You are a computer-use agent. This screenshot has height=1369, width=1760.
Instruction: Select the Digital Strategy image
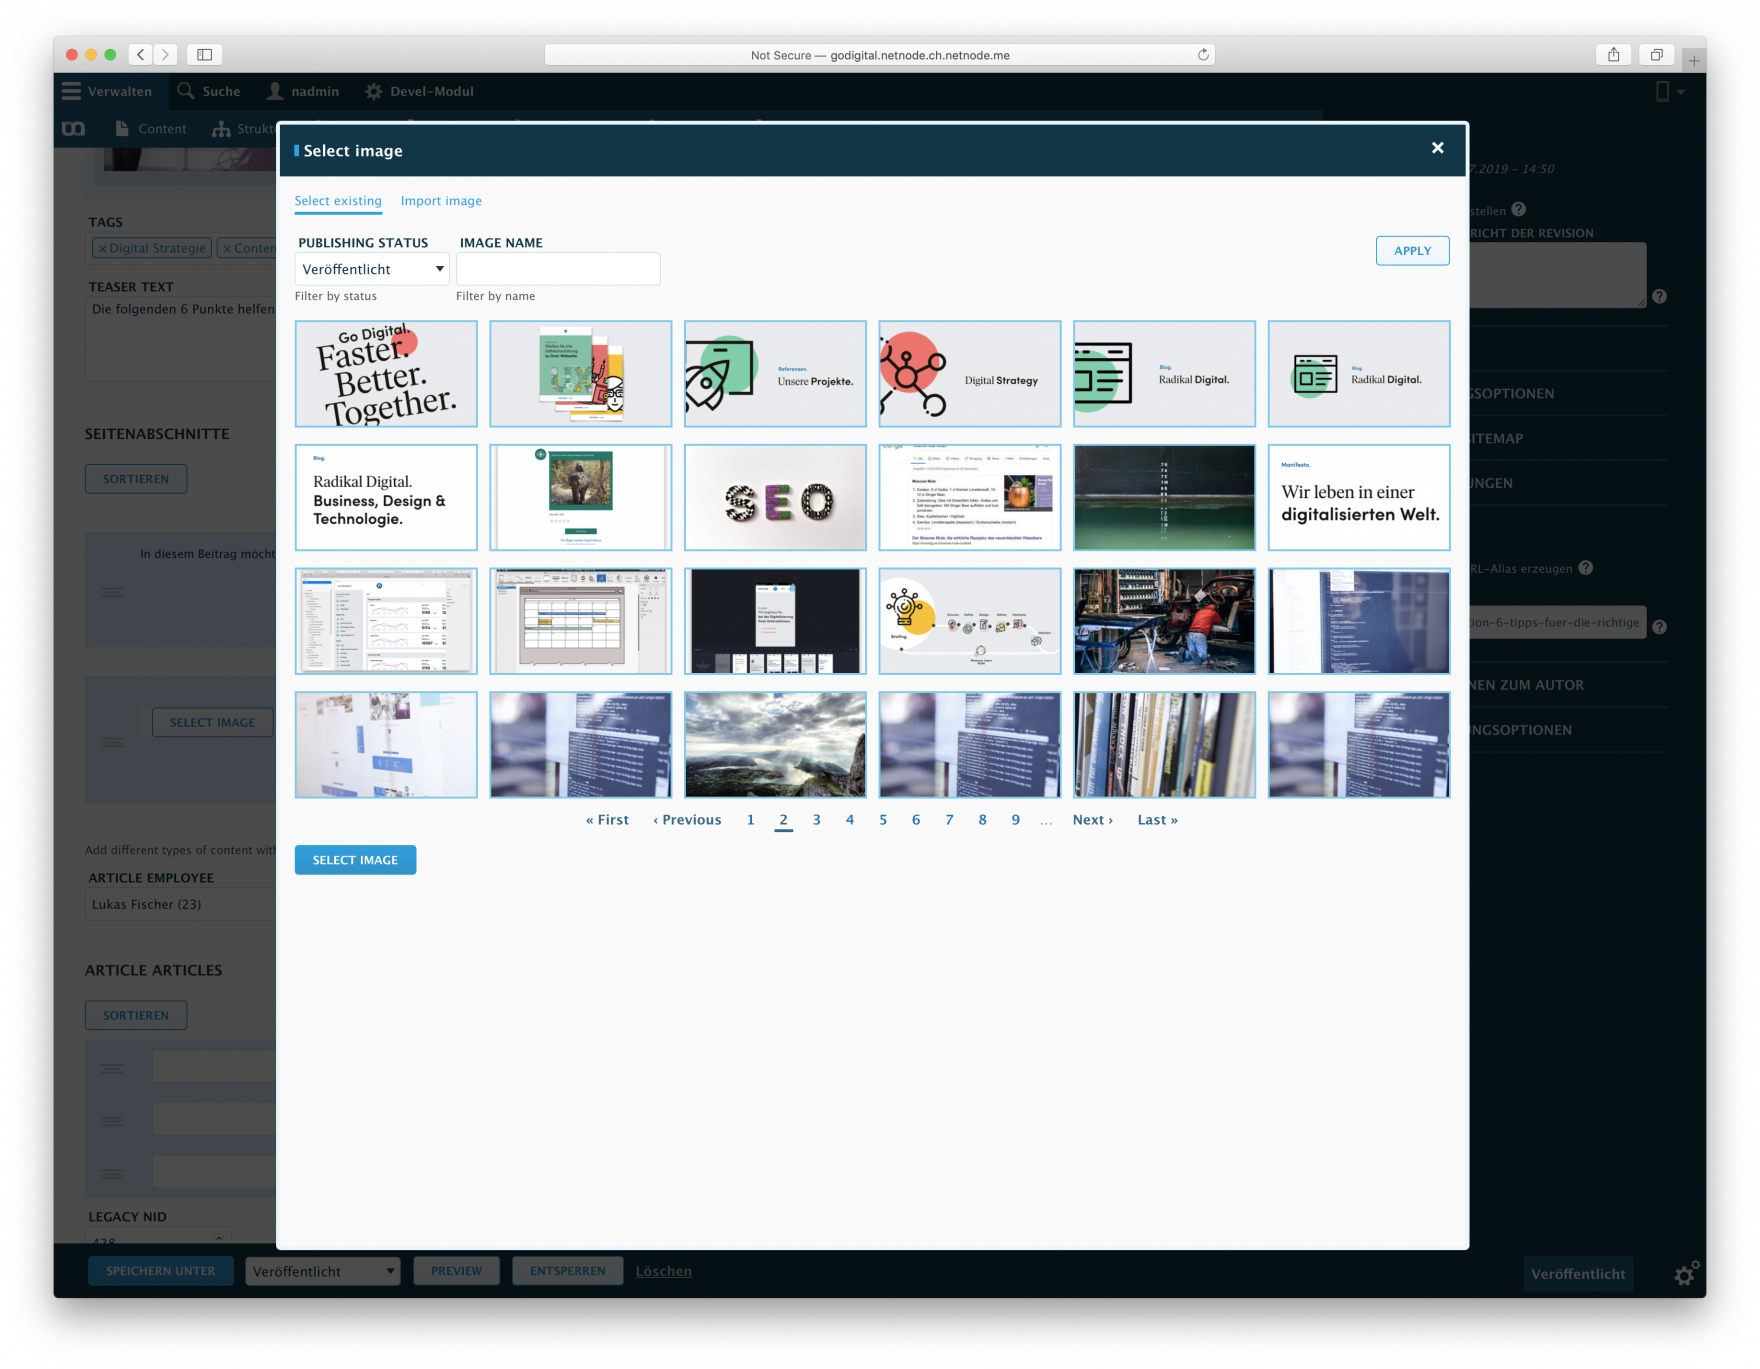[x=969, y=374]
